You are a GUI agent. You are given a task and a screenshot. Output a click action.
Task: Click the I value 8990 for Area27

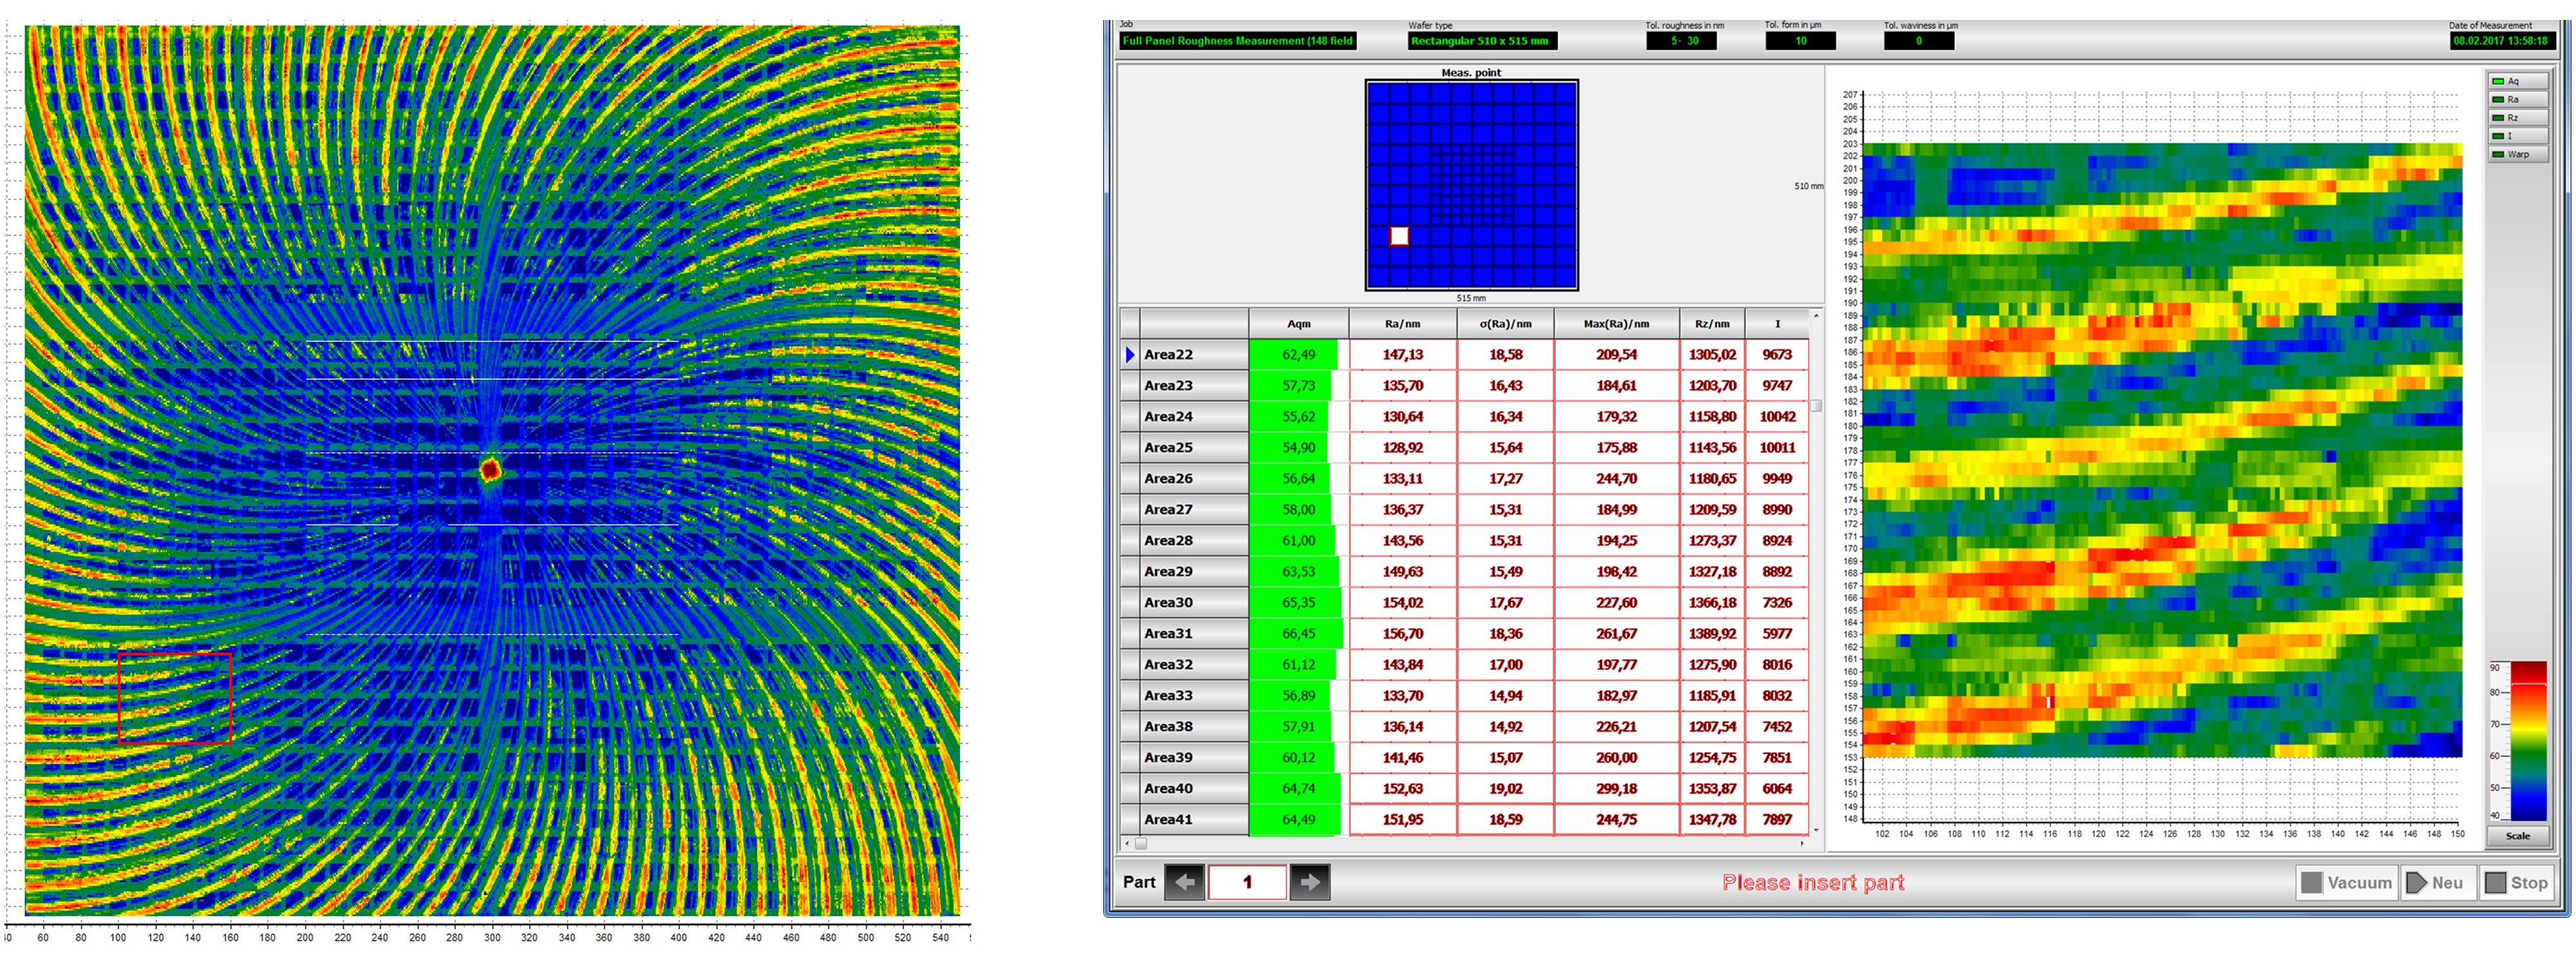point(1777,510)
